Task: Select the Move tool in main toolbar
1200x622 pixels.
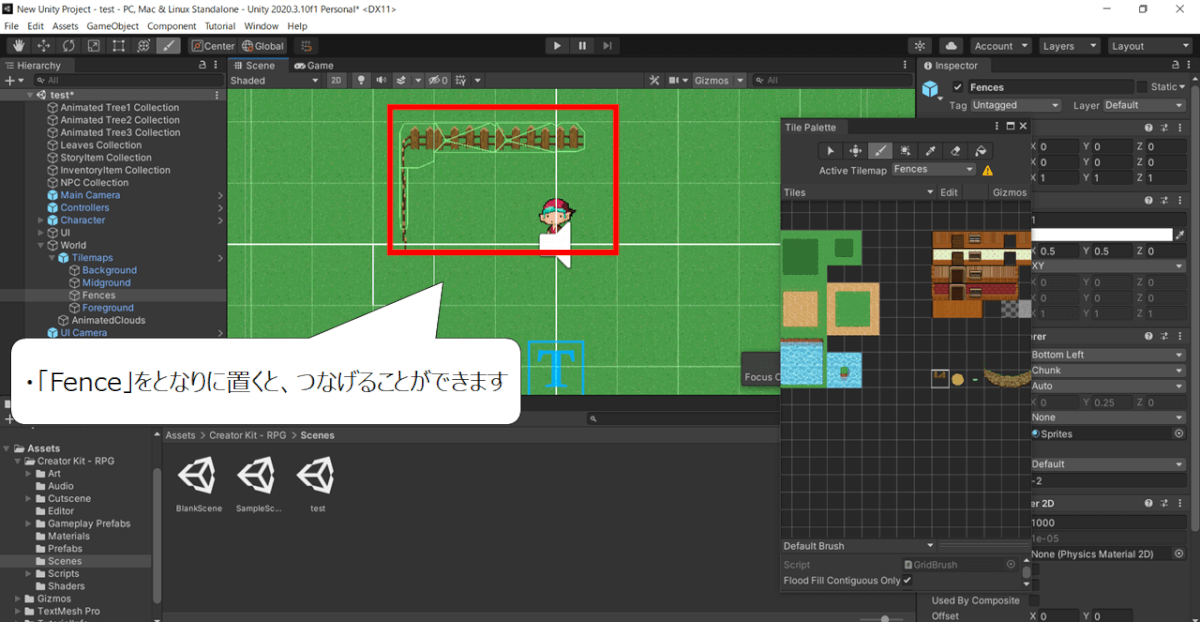Action: (43, 46)
